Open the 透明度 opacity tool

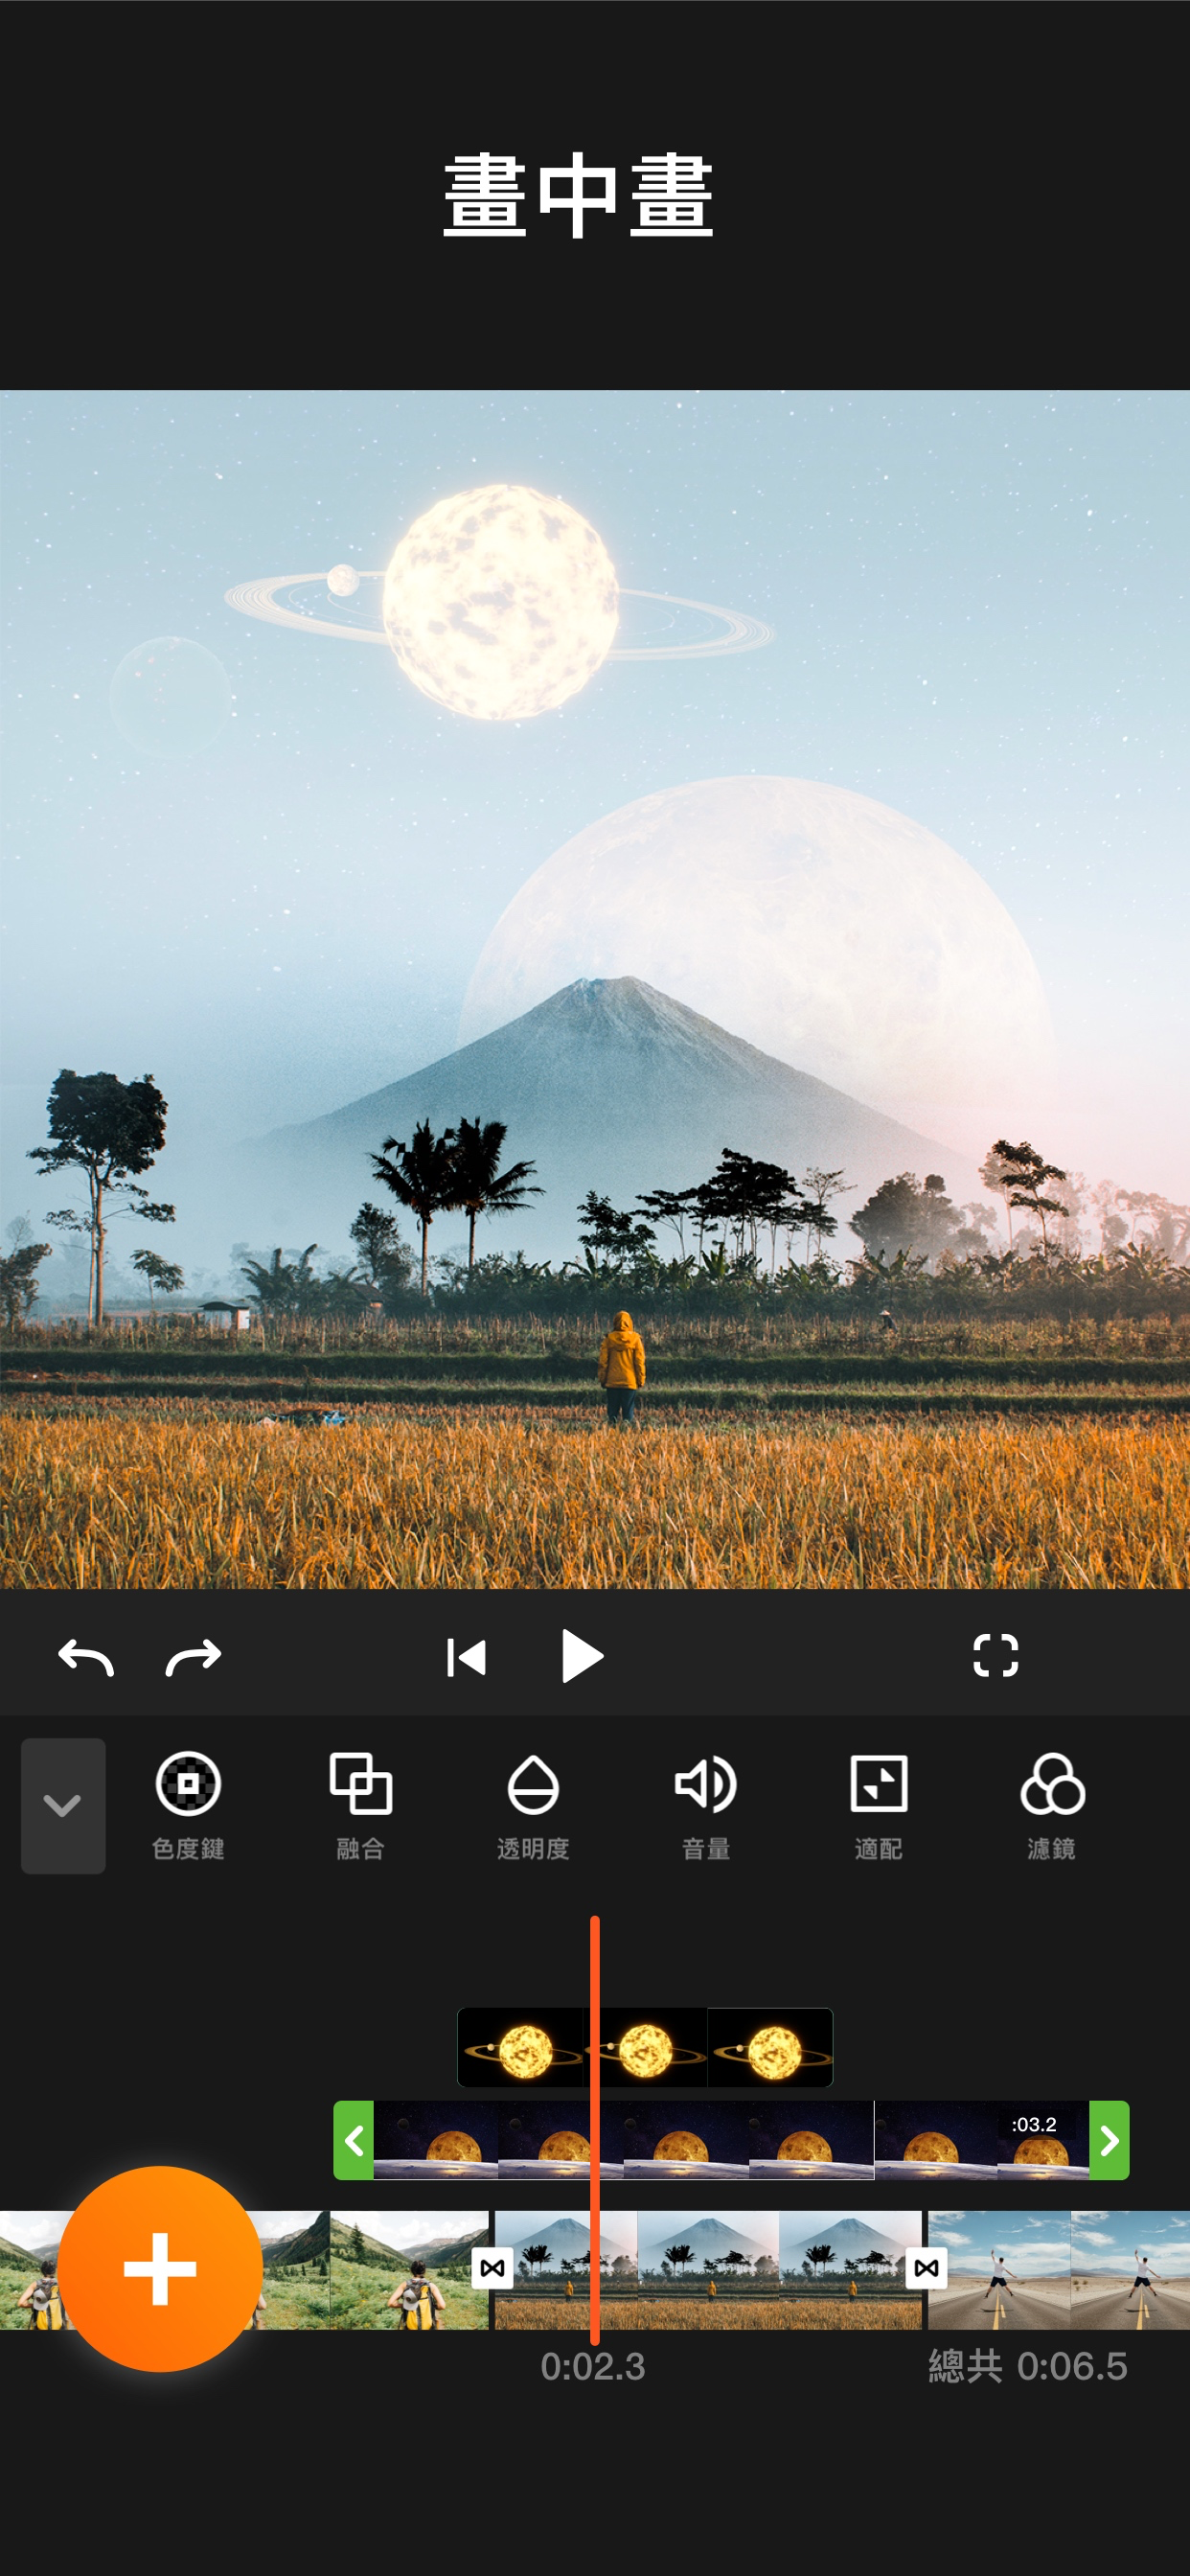tap(533, 1806)
